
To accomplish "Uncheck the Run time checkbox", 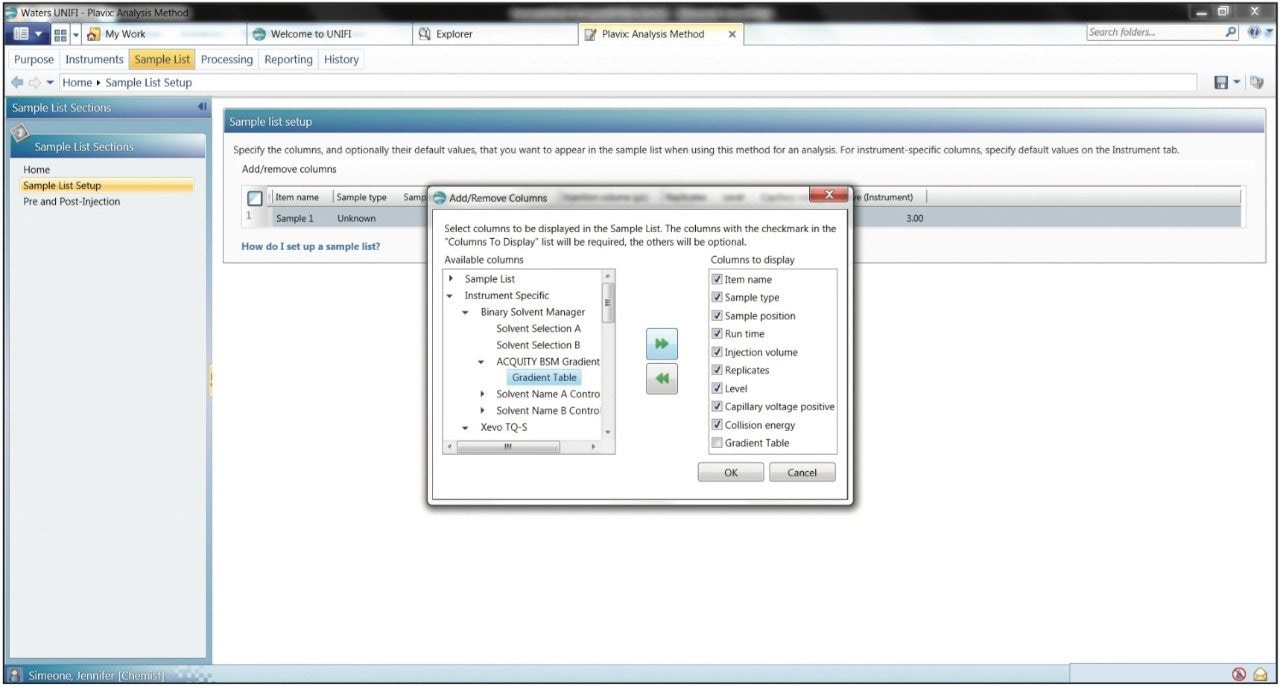I will [x=717, y=333].
